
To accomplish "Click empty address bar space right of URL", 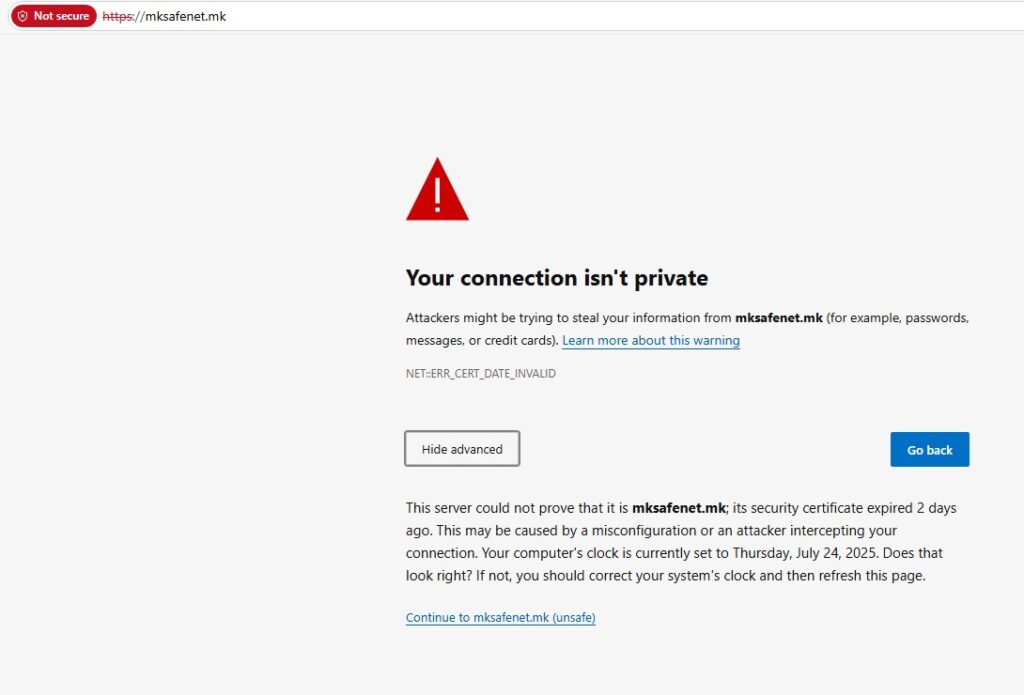I will point(620,16).
